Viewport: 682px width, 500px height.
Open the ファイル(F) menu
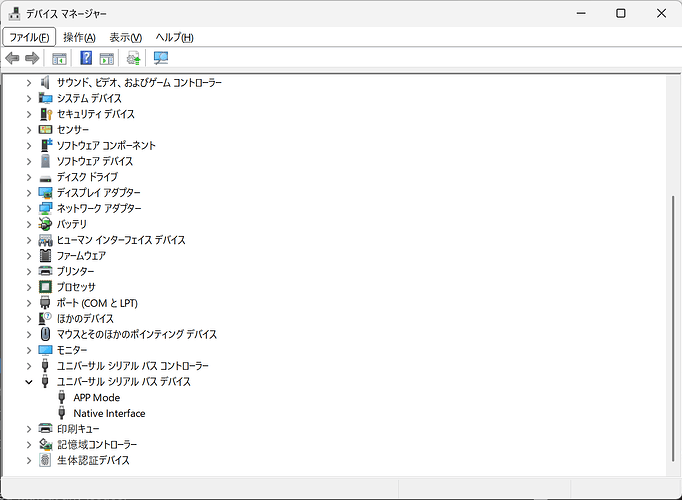click(29, 37)
